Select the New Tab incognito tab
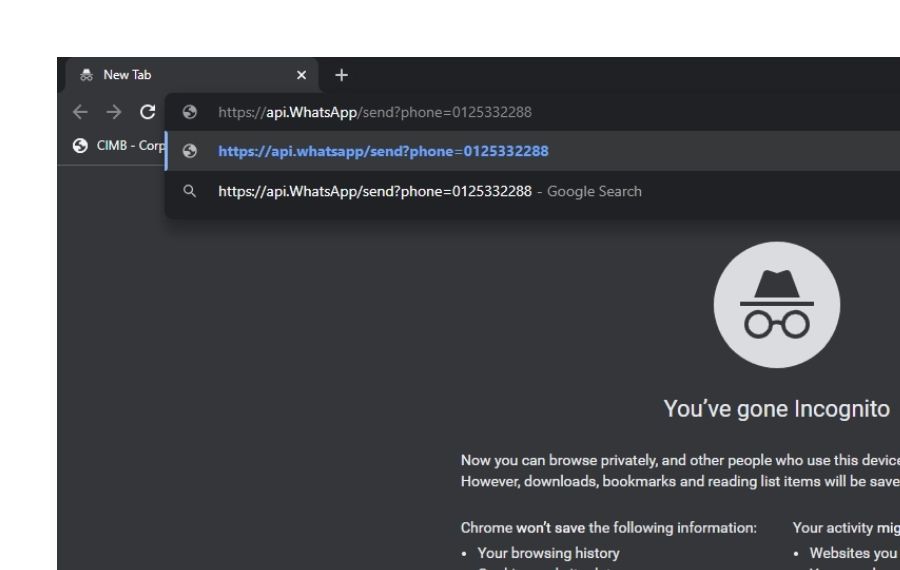Image resolution: width=900 pixels, height=570 pixels. (192, 75)
